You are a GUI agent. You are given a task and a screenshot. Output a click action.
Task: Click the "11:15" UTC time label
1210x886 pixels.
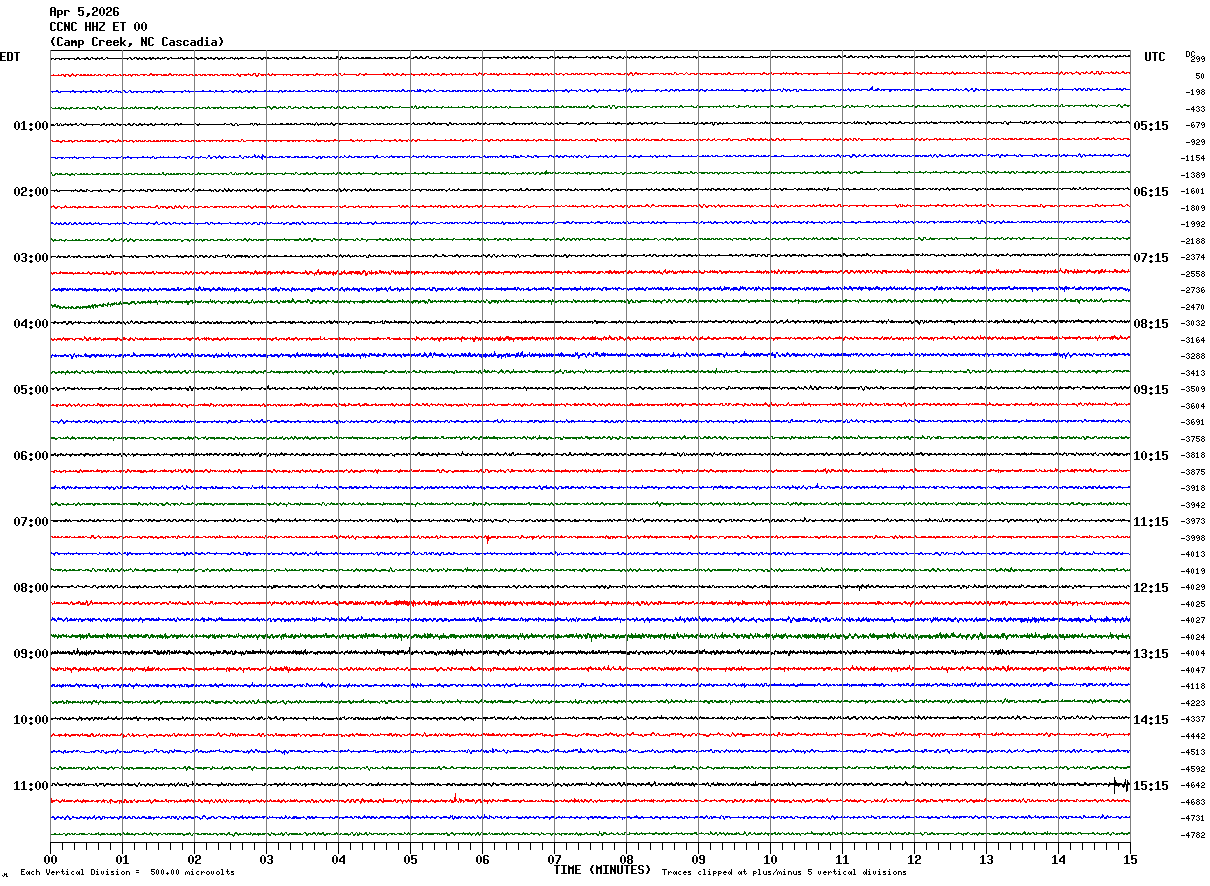[x=1151, y=522]
